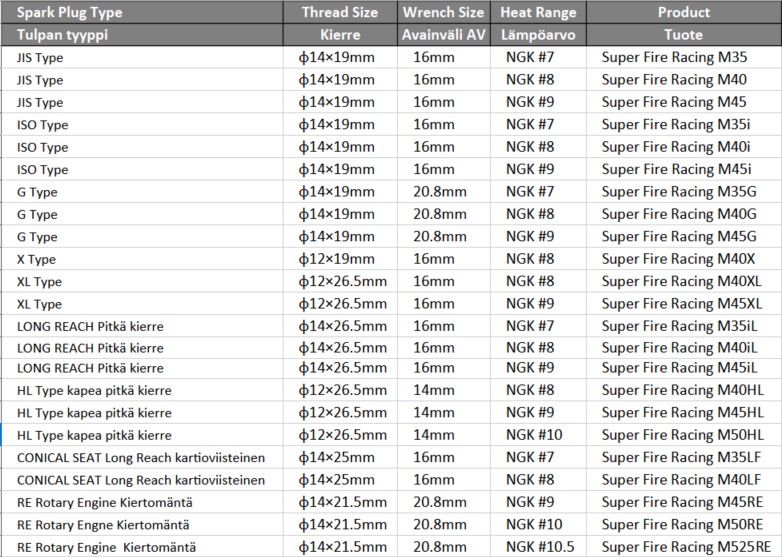The image size is (782, 557).
Task: Select cell Super Fire Racing M40LF
Action: point(684,480)
